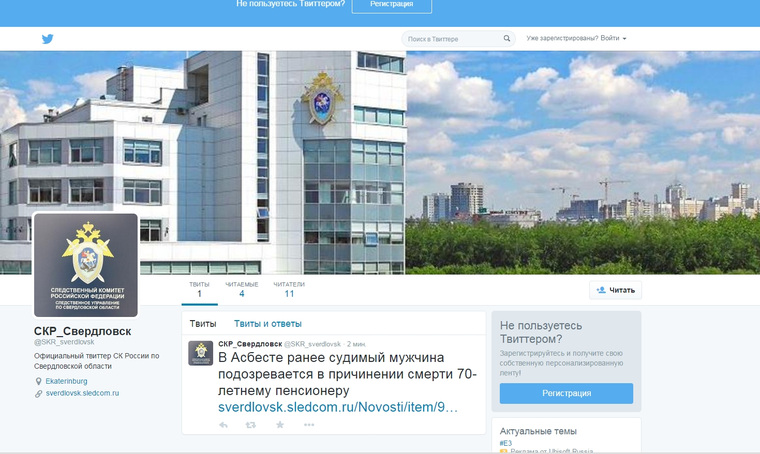760x454 pixels.
Task: Click the profile bio text 'Официальный твиттер СК России'
Action: tap(96, 361)
